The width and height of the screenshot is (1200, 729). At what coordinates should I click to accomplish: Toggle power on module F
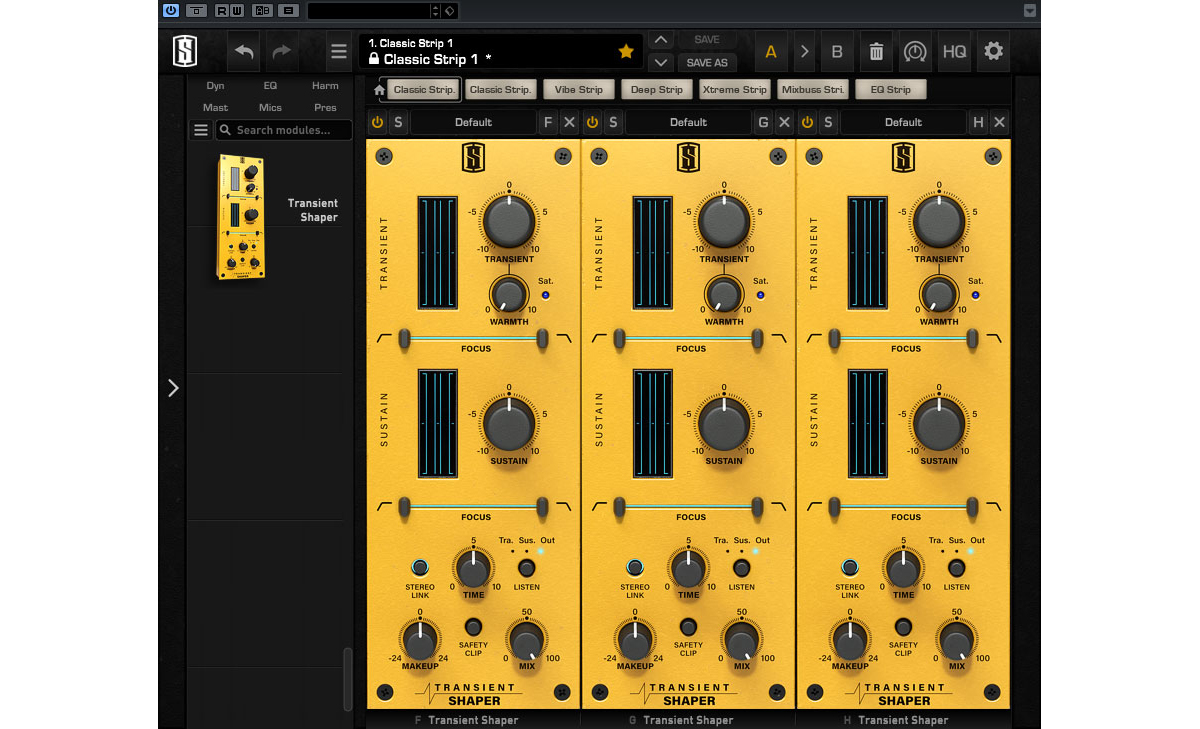pos(377,122)
